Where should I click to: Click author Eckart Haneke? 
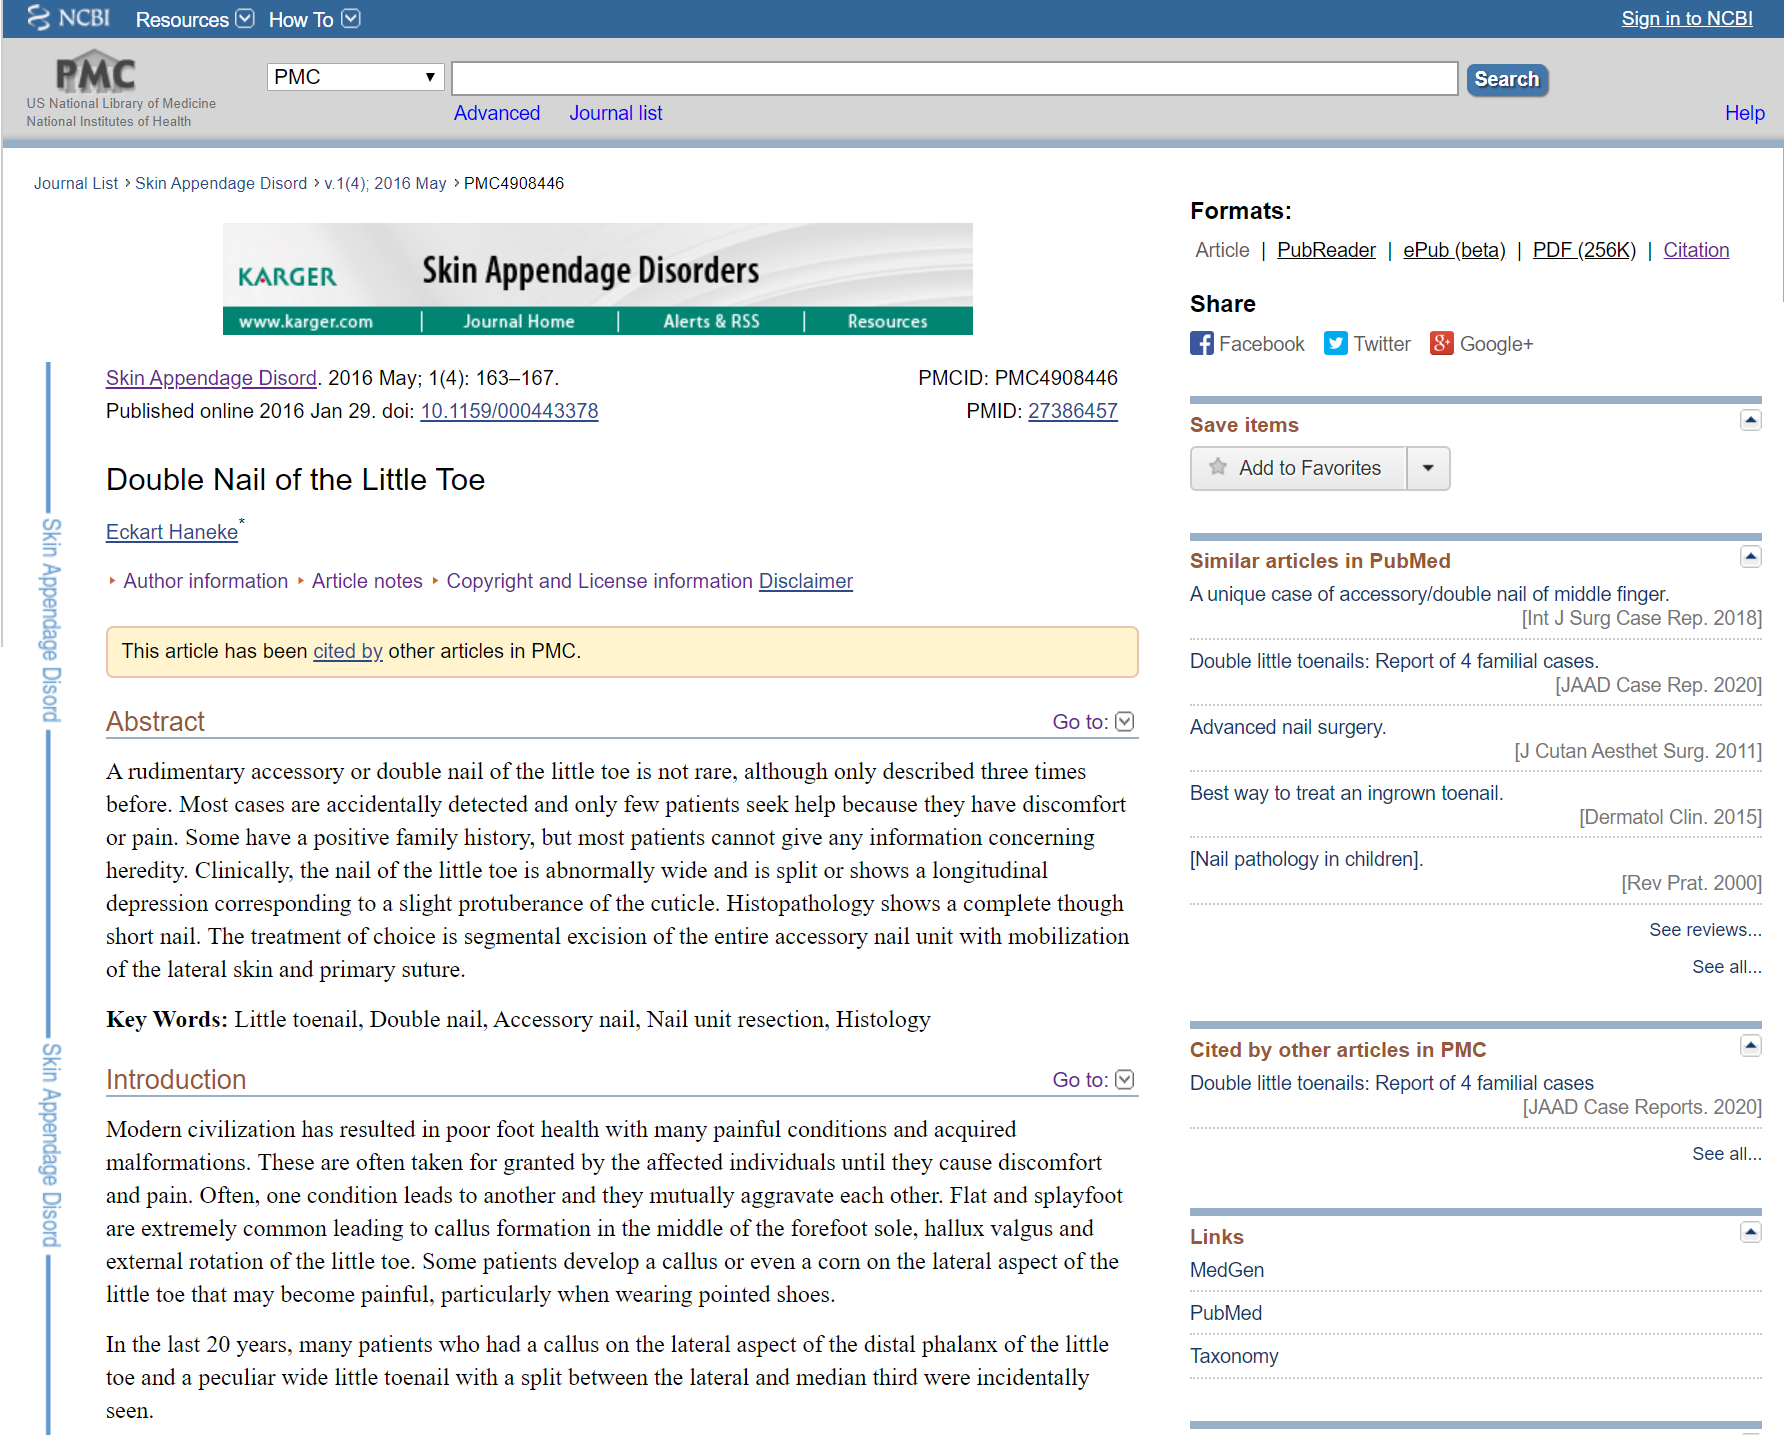(x=172, y=532)
